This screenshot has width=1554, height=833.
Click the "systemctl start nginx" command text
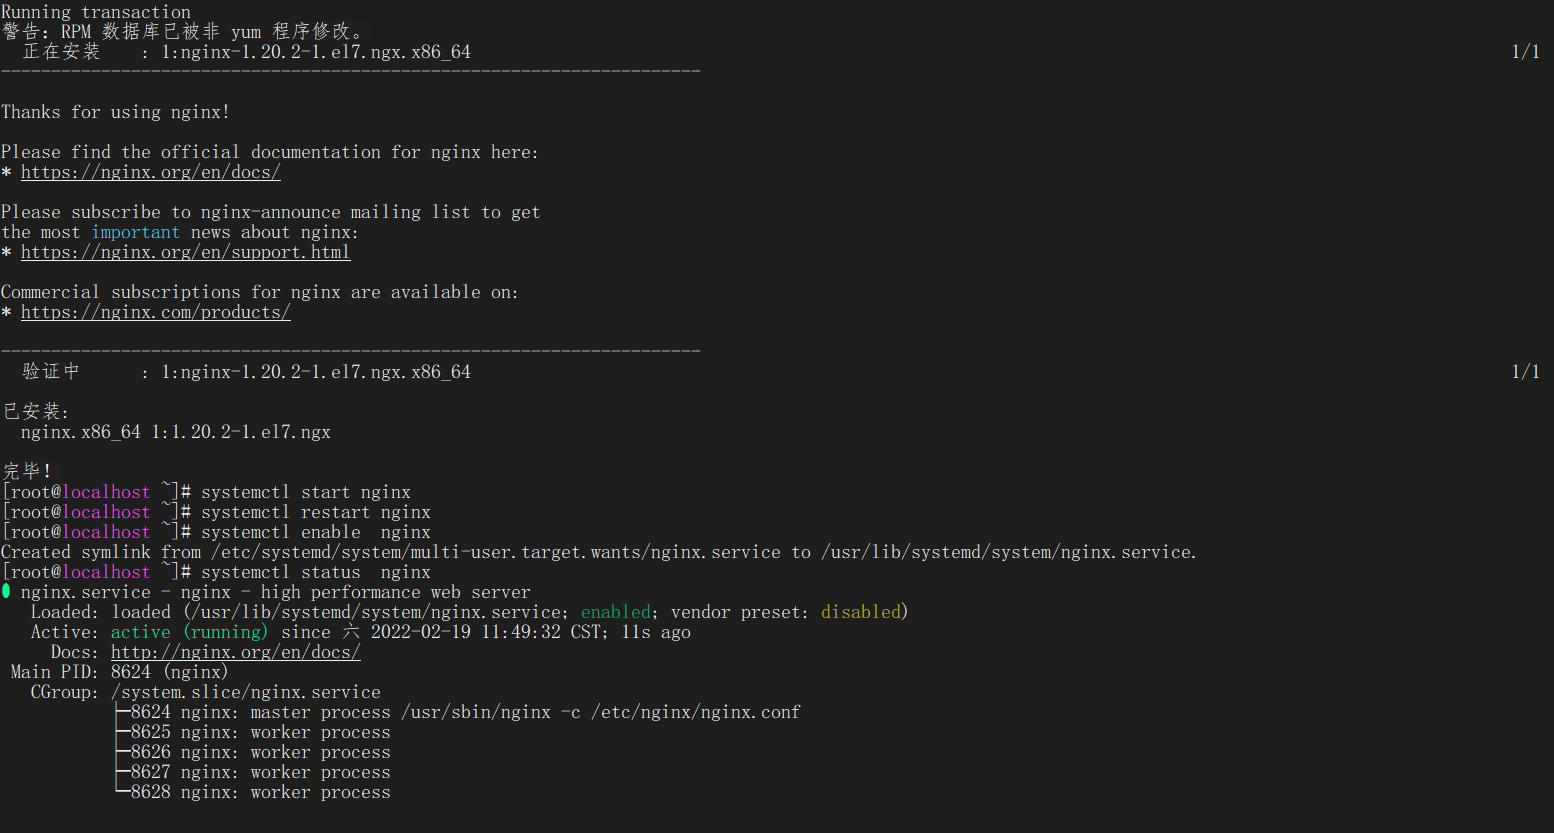point(305,492)
